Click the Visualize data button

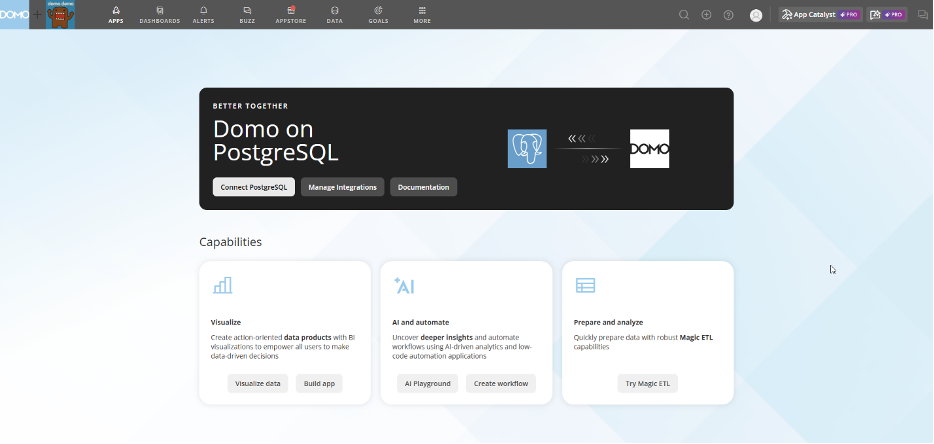coord(258,383)
